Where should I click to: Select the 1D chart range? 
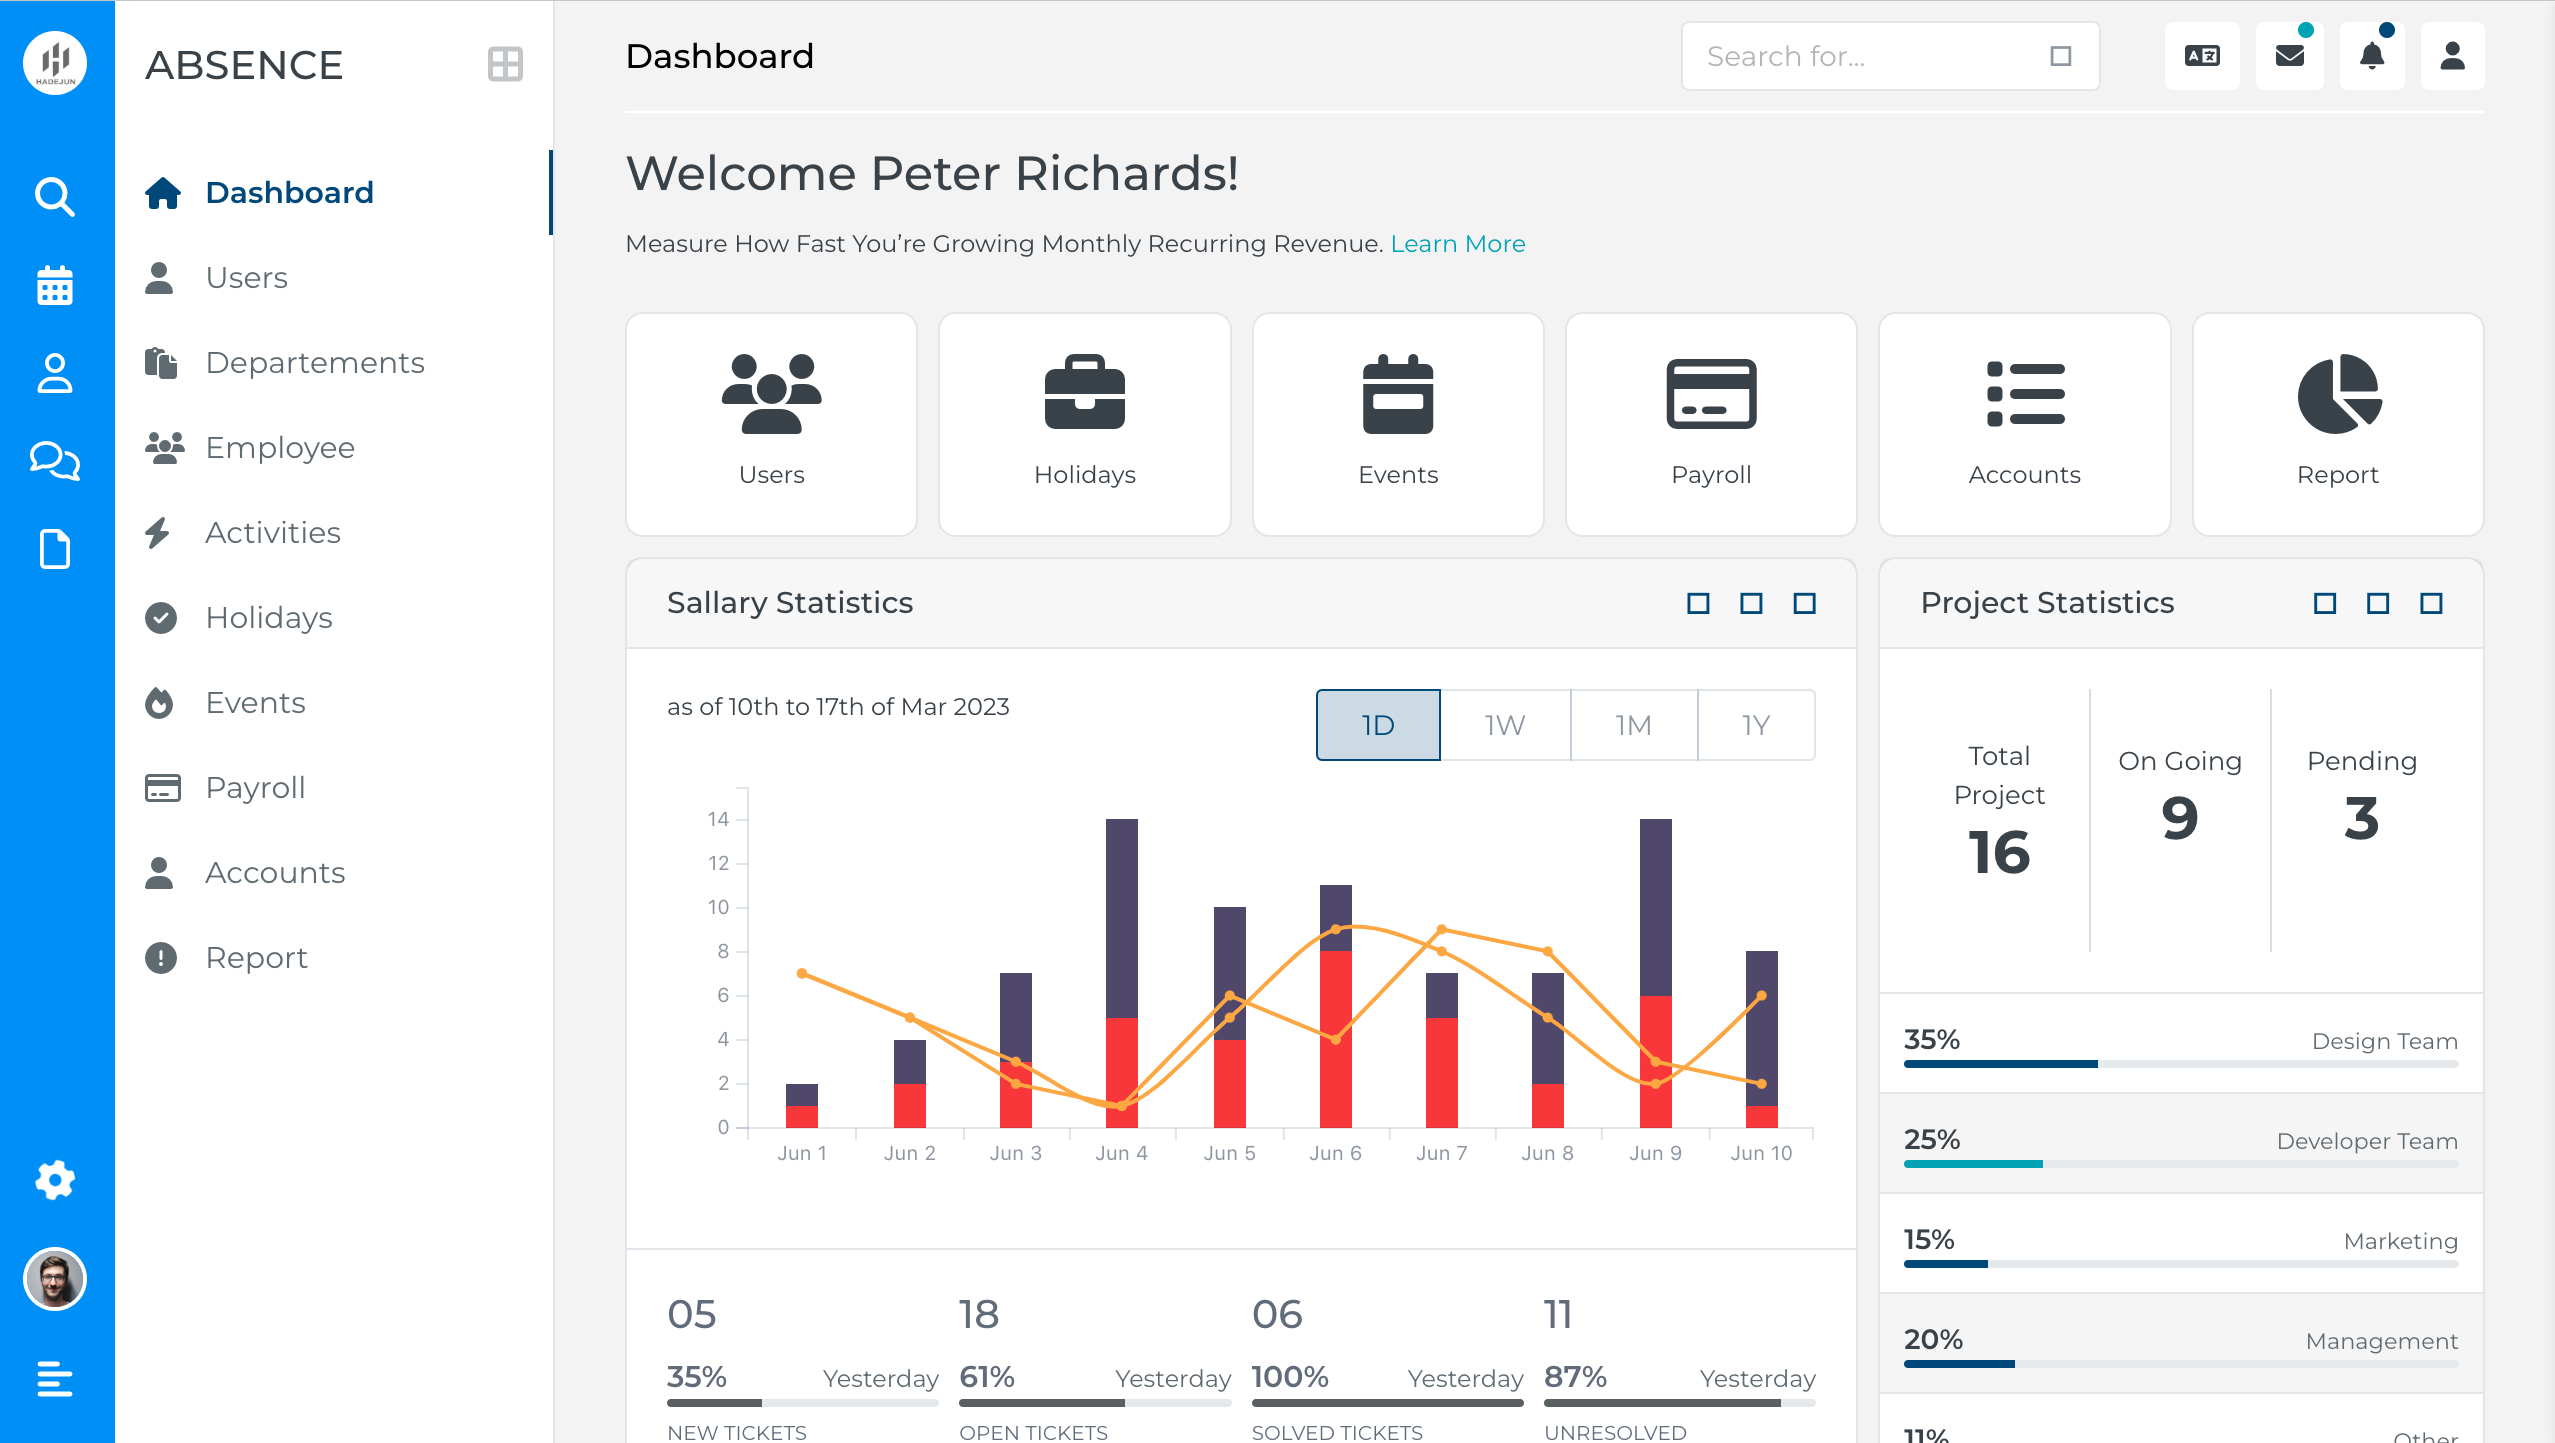[x=1378, y=725]
